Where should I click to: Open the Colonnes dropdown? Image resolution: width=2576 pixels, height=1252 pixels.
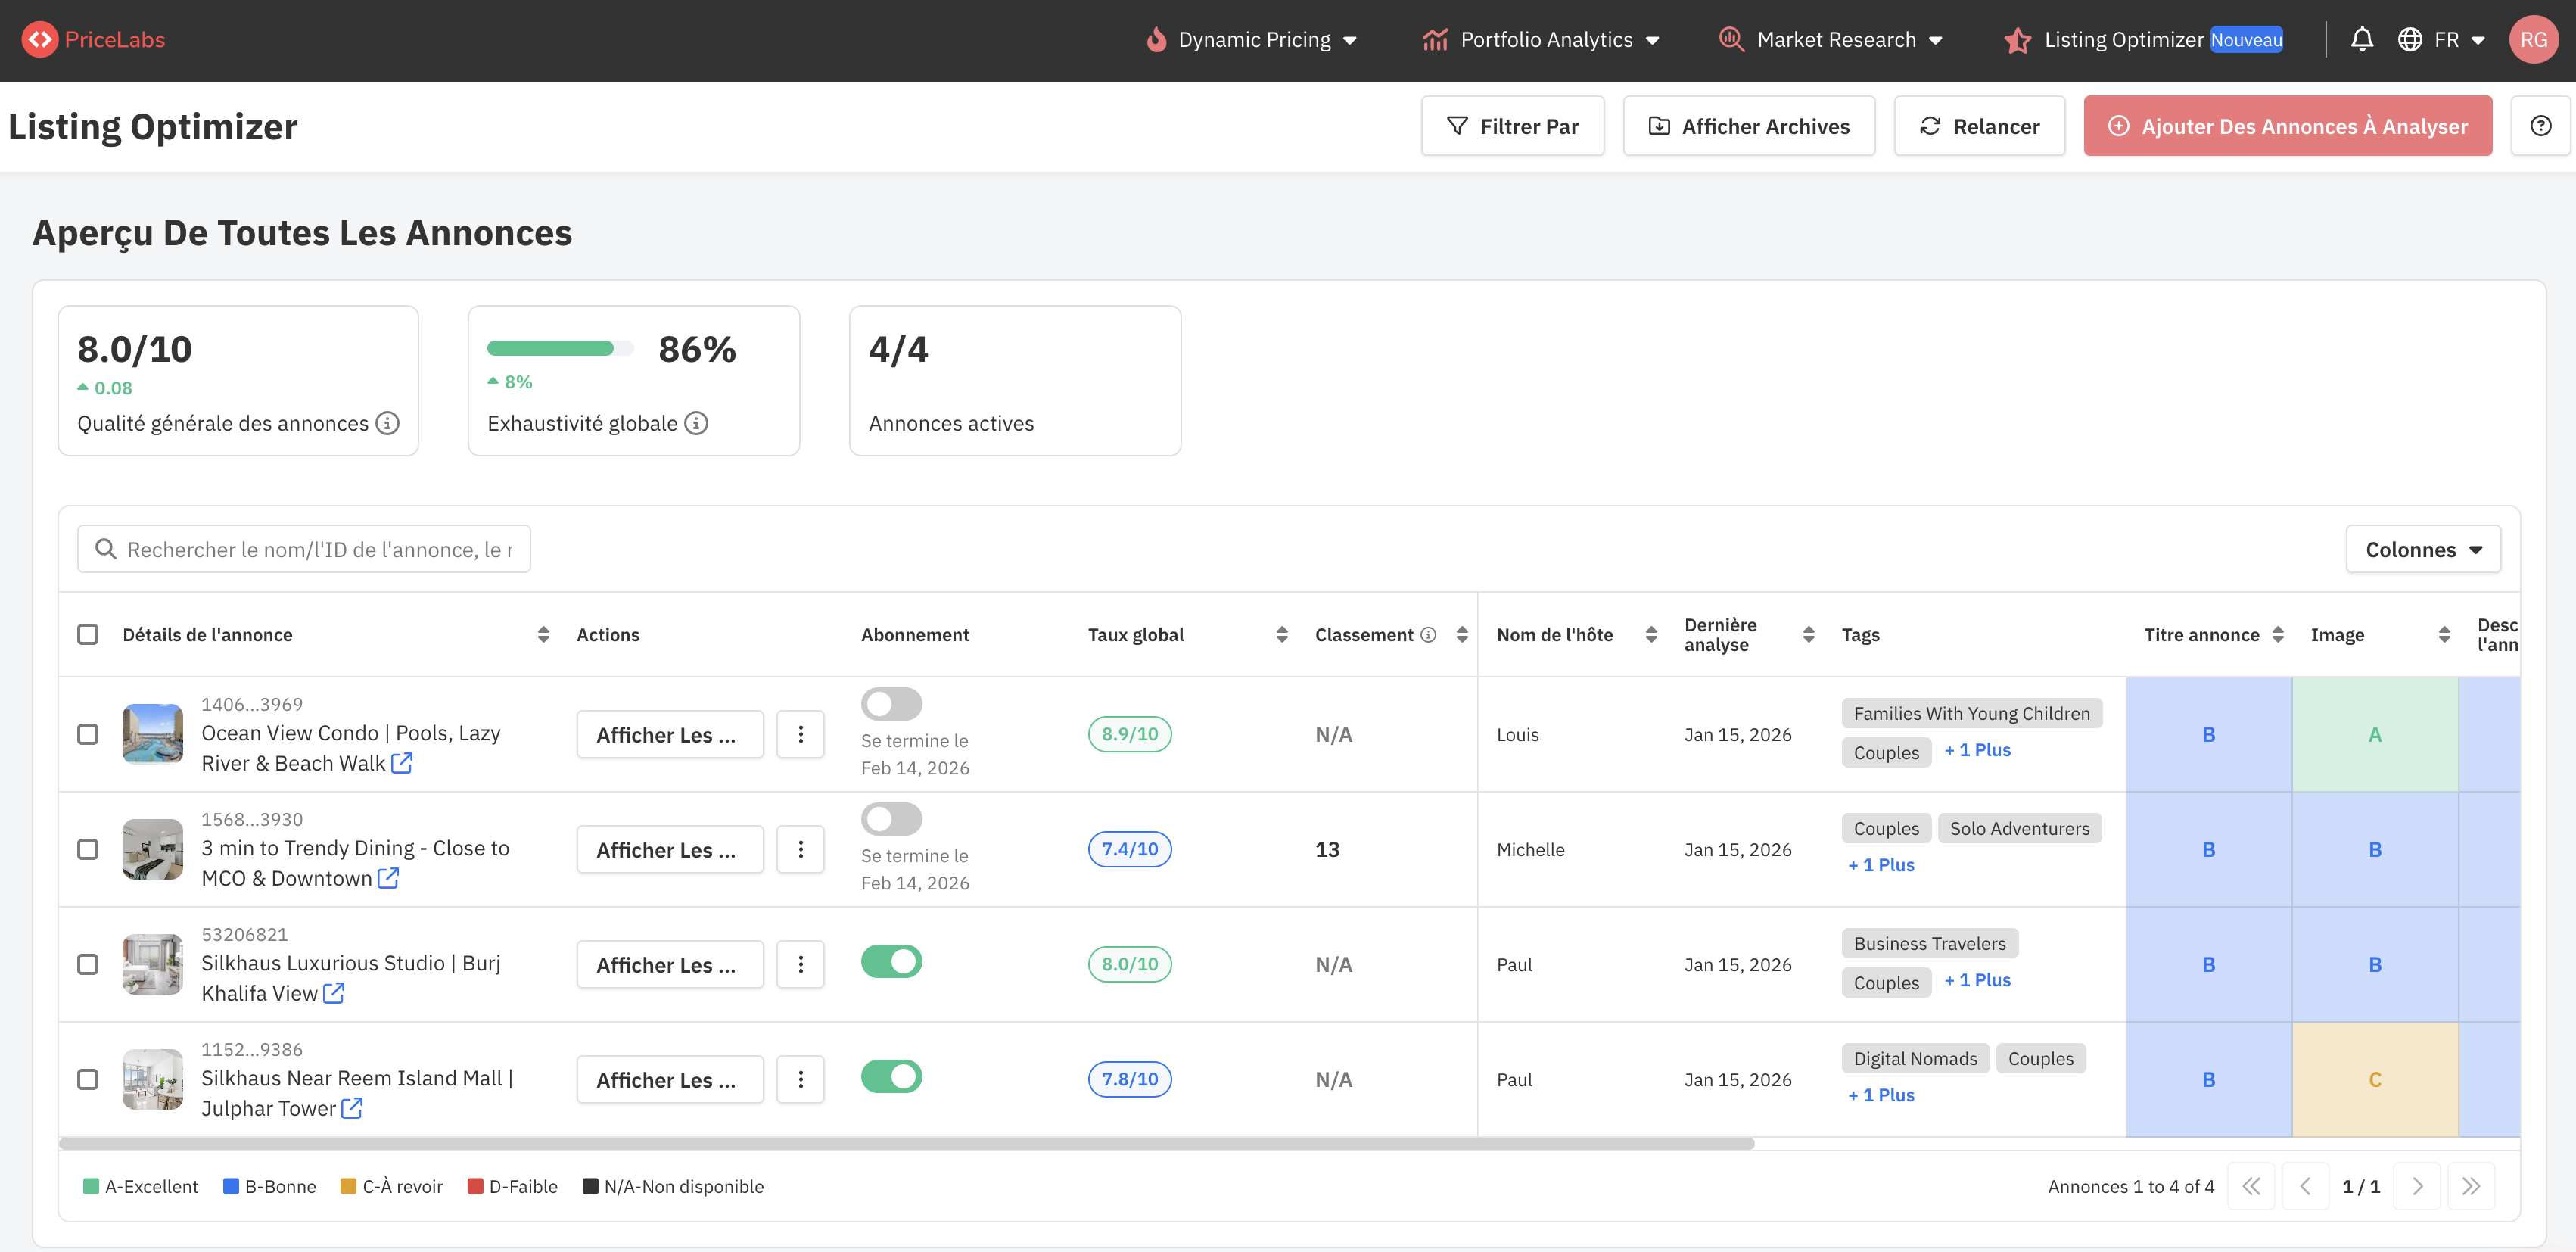2422,550
